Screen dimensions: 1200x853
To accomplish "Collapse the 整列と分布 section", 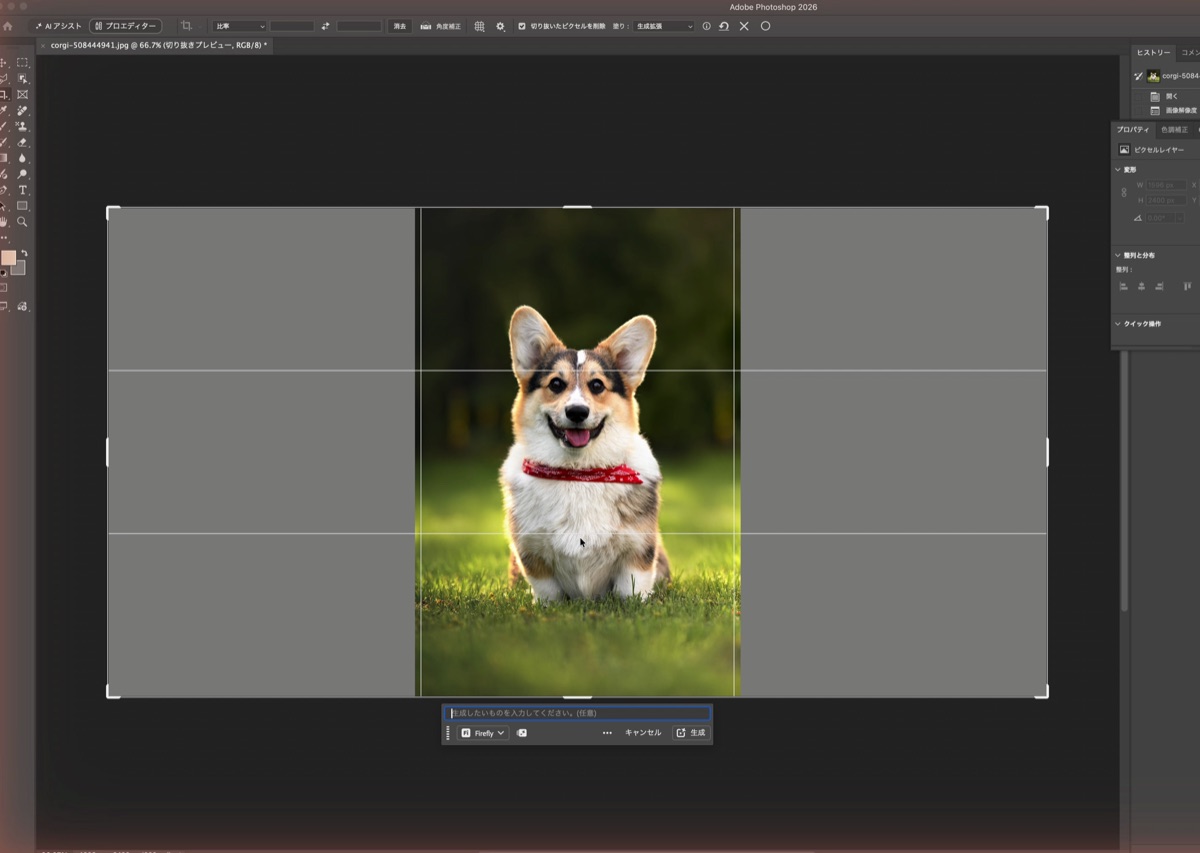I will pos(1119,255).
